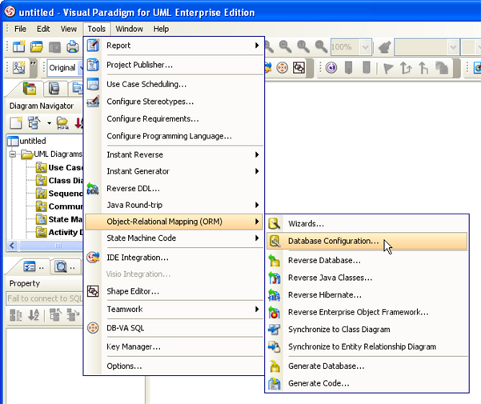Open the Original look combo box
The width and height of the screenshot is (481, 404).
[x=65, y=68]
